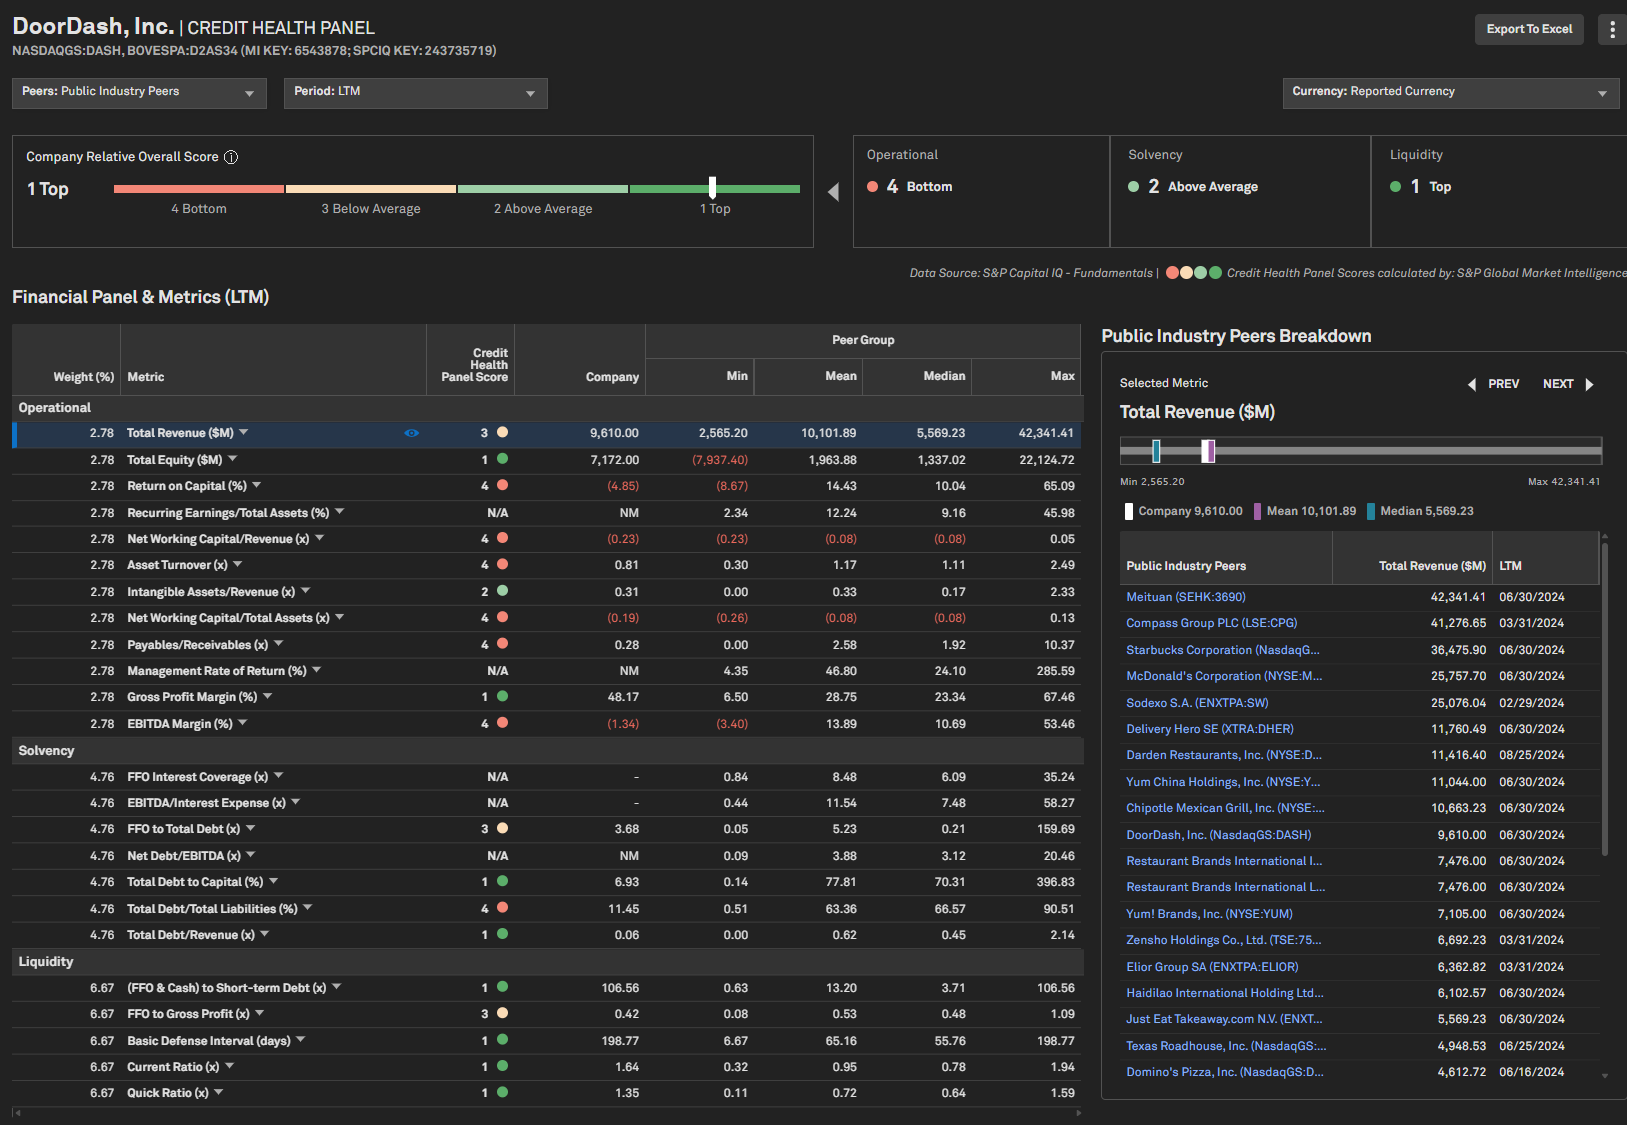Open the Period: LTM dropdown
Image resolution: width=1627 pixels, height=1125 pixels.
pyautogui.click(x=415, y=93)
